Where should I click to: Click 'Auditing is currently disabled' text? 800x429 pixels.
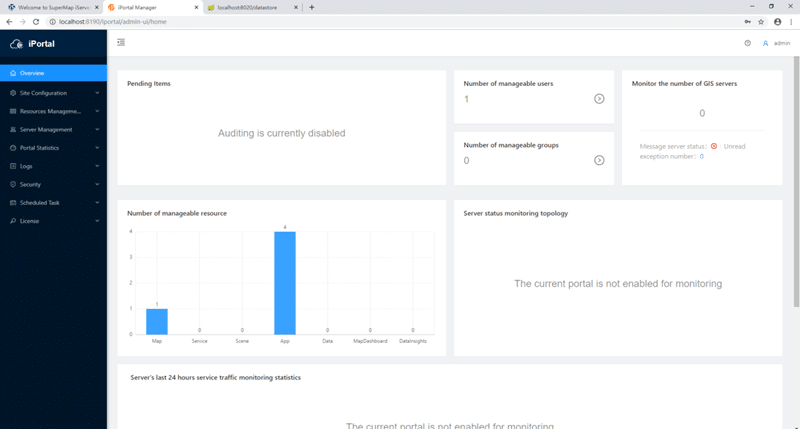(282, 133)
